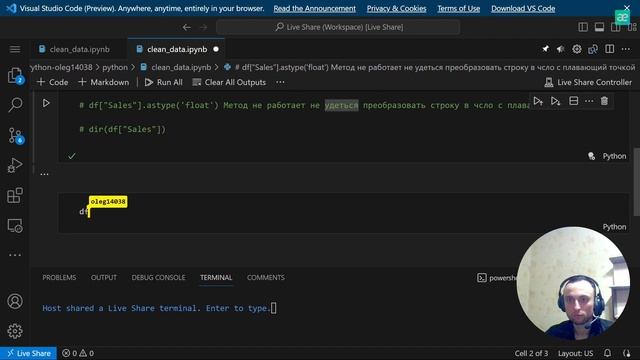Change first cell's Python language mode
The width and height of the screenshot is (640, 360).
tap(614, 156)
